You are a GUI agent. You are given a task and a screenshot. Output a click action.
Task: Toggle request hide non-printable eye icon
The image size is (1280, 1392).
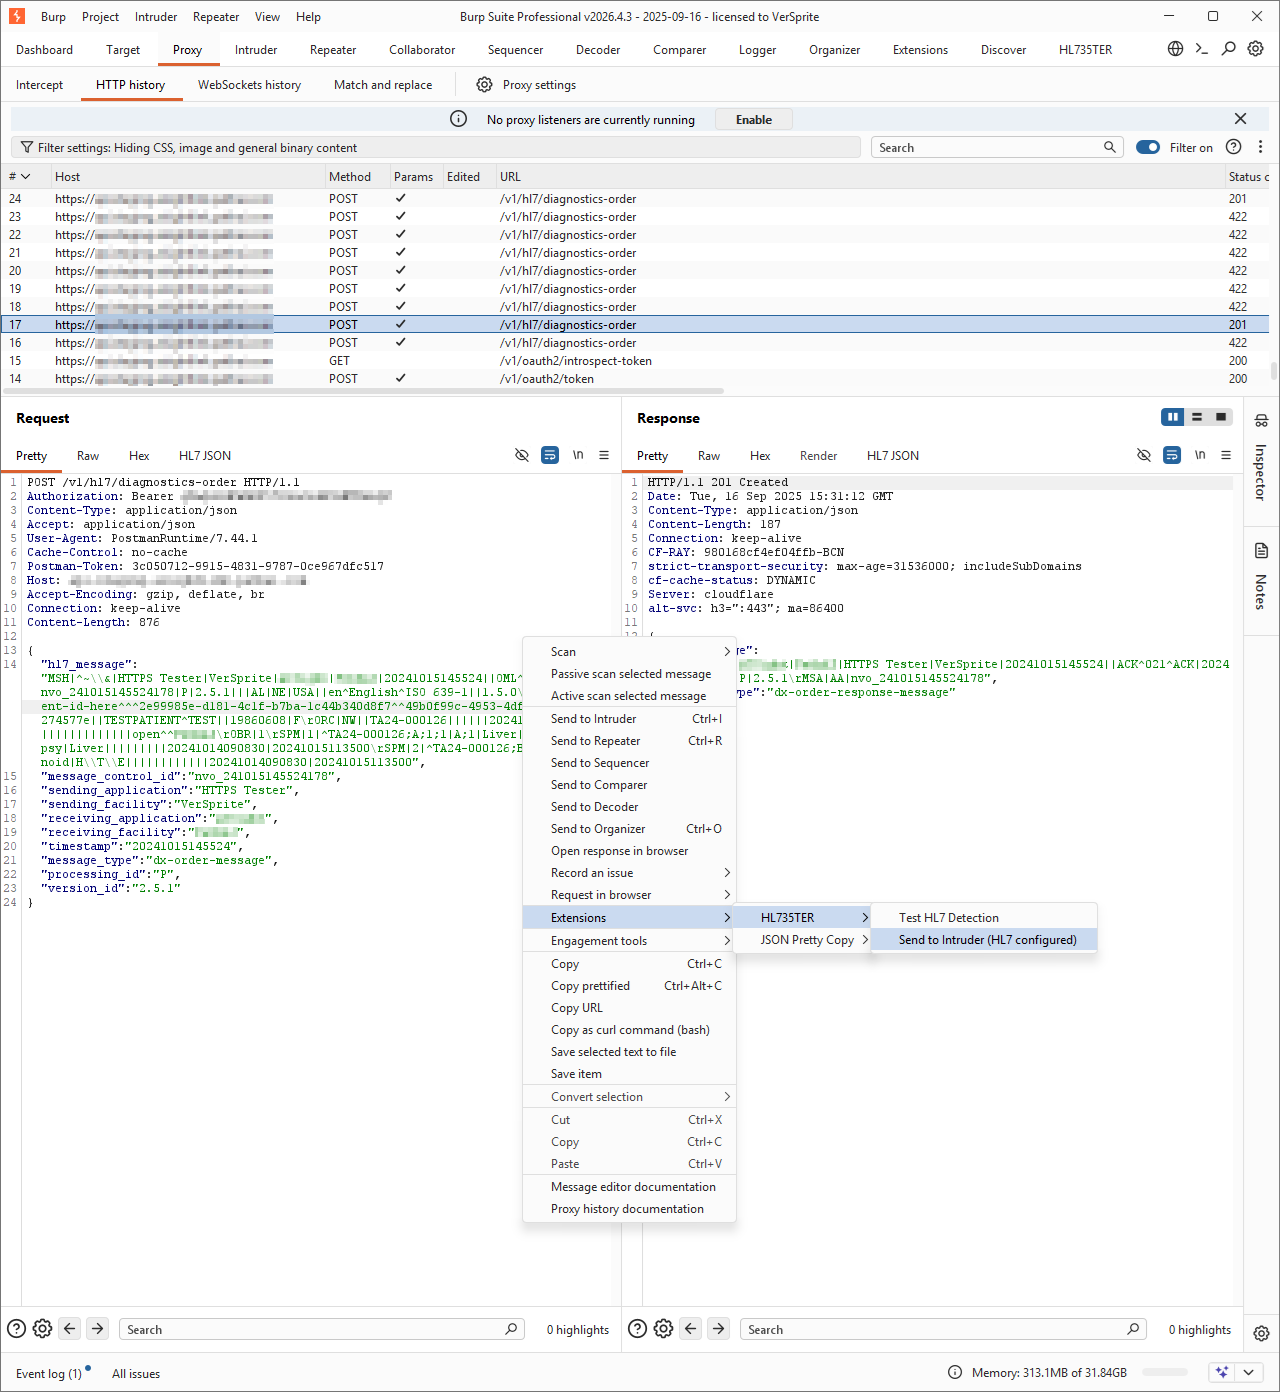coord(522,455)
